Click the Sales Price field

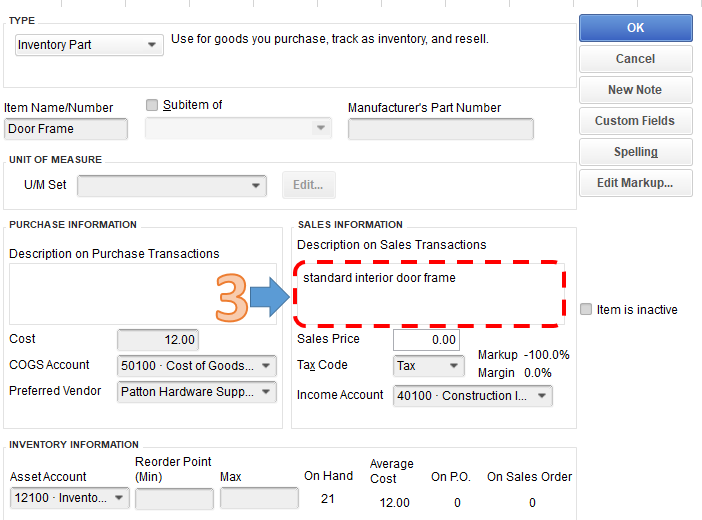[x=426, y=340]
